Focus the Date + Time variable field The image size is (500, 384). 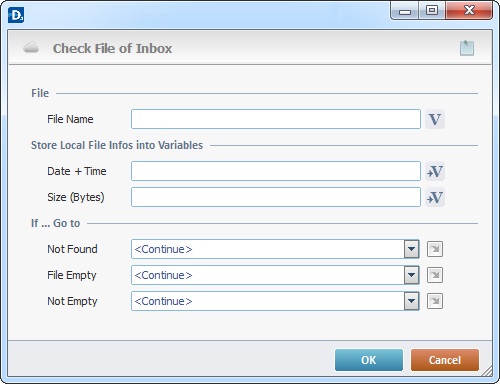click(276, 171)
